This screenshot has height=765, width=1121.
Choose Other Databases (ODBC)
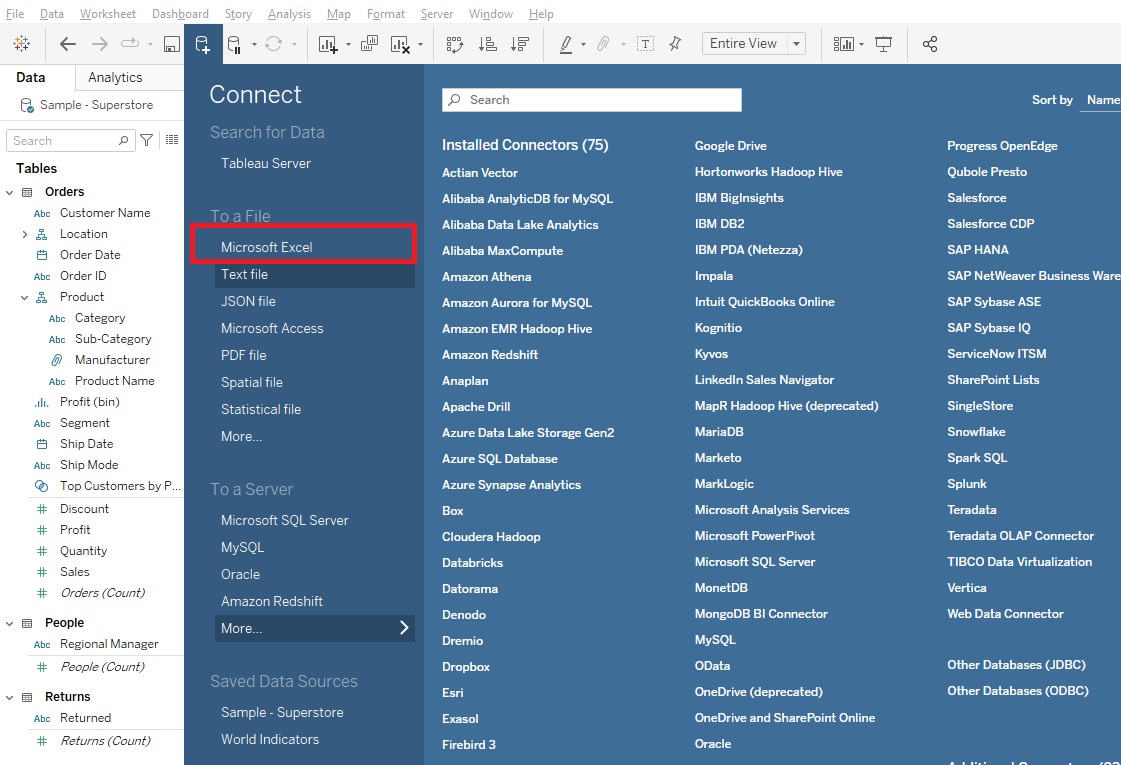pyautogui.click(x=1017, y=691)
